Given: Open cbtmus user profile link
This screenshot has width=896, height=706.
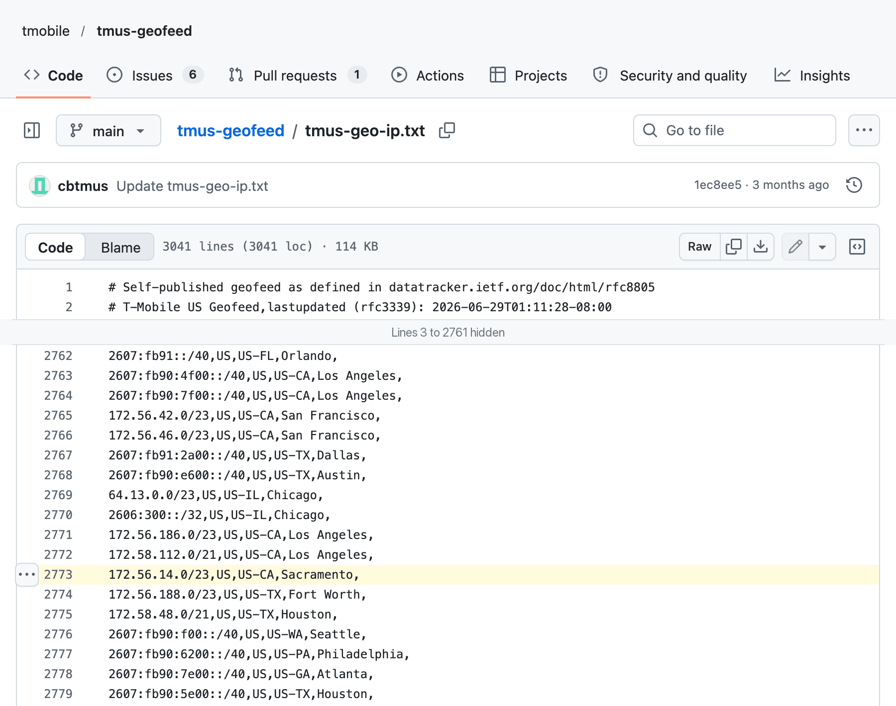Looking at the screenshot, I should (83, 186).
